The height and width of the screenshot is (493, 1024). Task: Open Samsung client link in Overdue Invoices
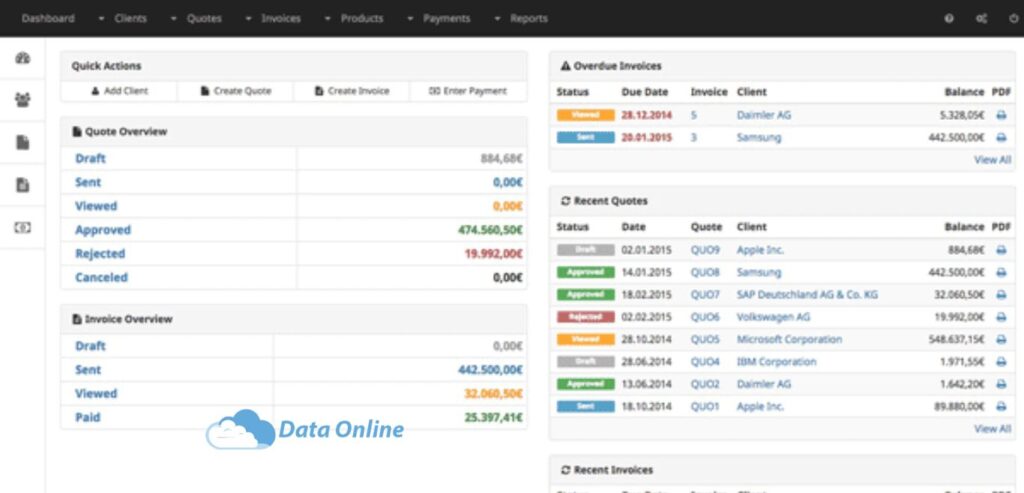(759, 138)
